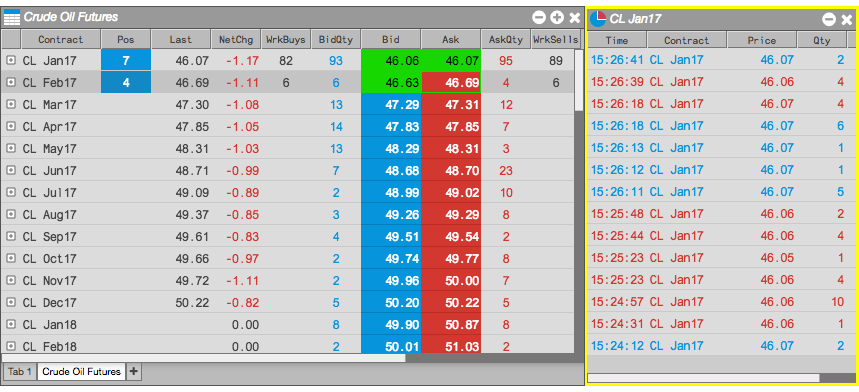859x392 pixels.
Task: Select the Crude Oil Futures tab
Action: click(81, 372)
